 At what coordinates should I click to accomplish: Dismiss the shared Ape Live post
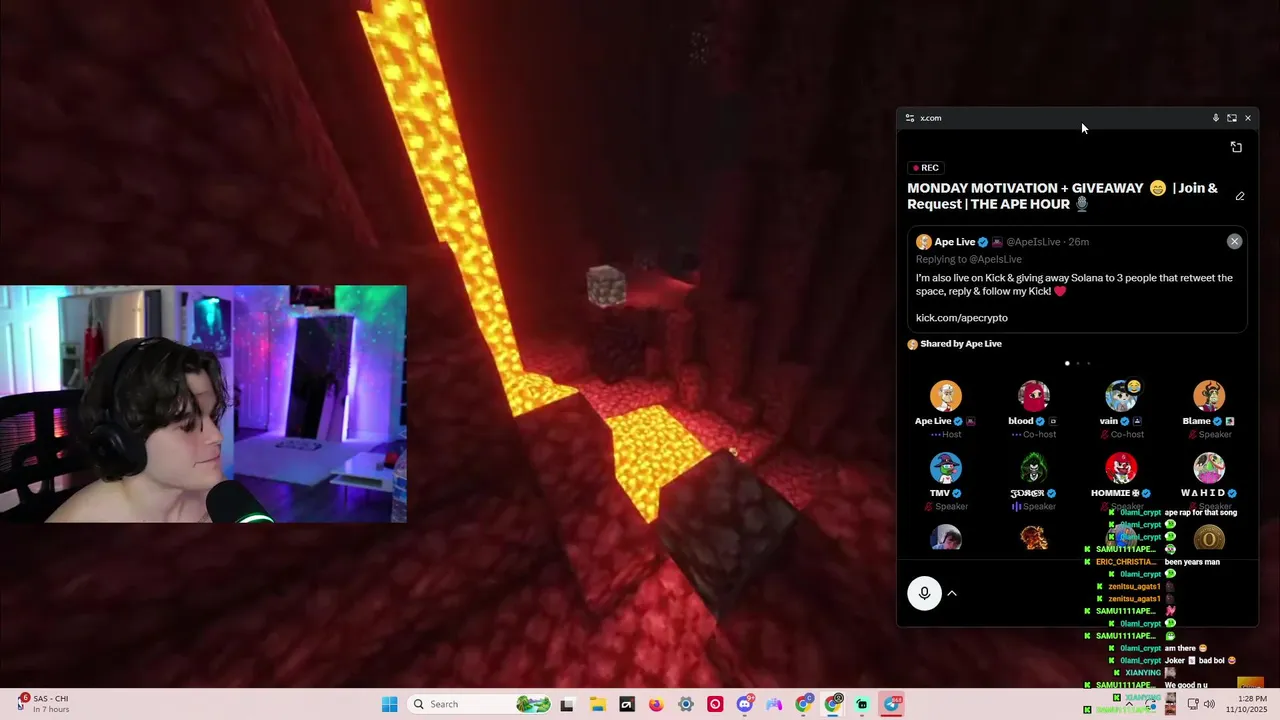pyautogui.click(x=1234, y=241)
